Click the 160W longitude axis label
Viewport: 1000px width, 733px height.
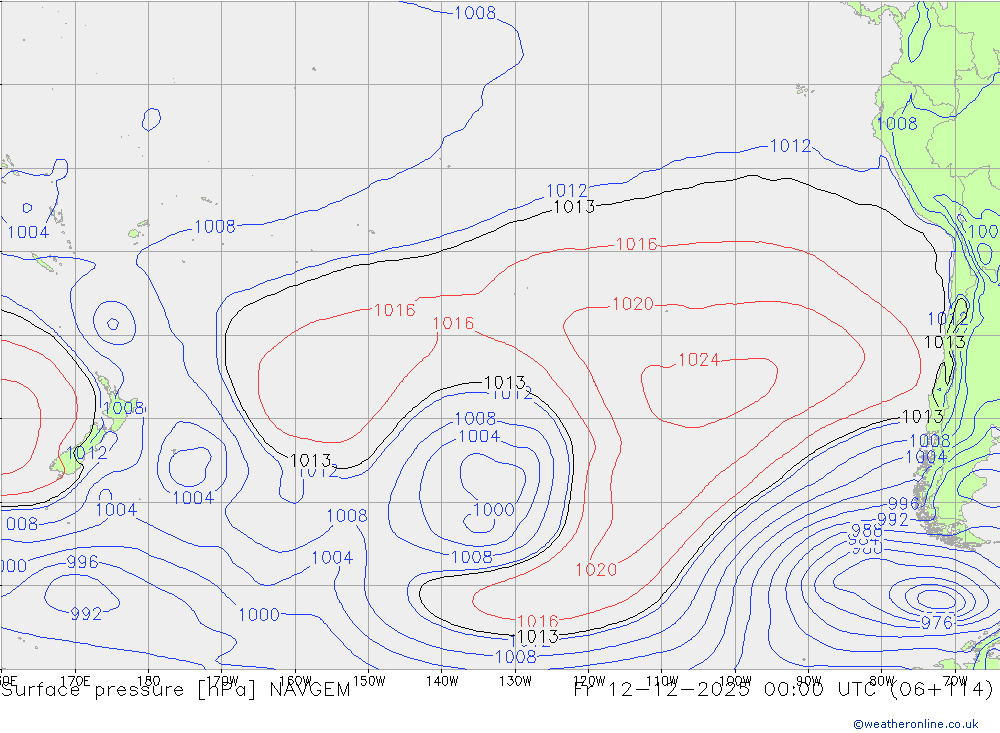click(x=295, y=681)
